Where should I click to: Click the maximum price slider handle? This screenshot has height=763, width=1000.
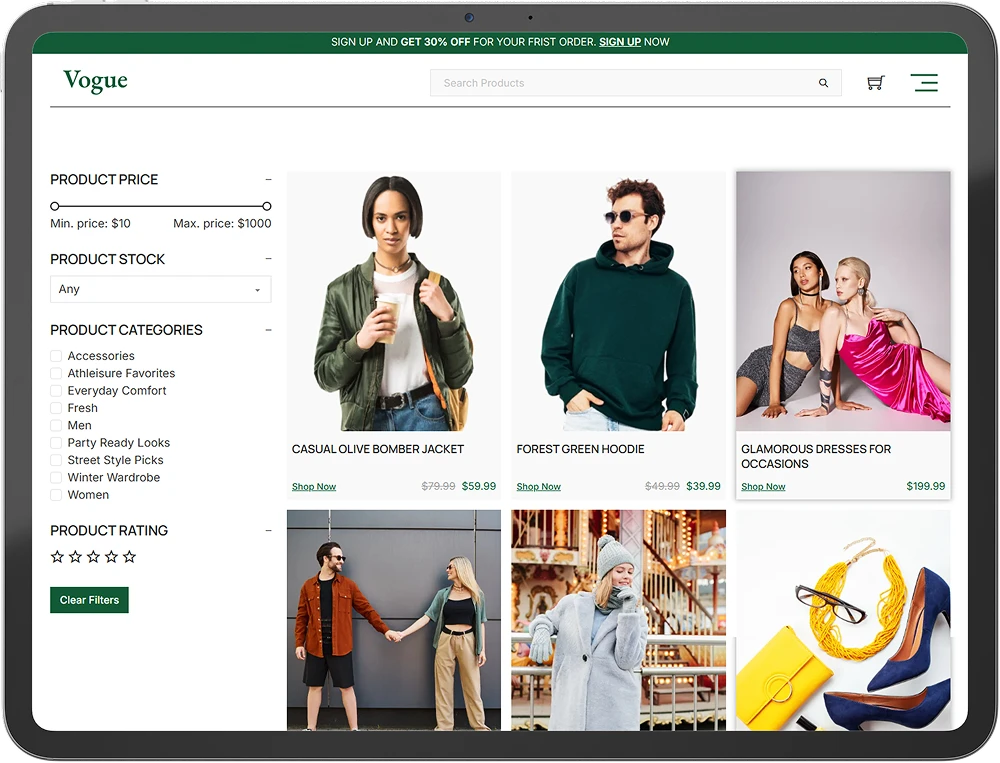267,206
